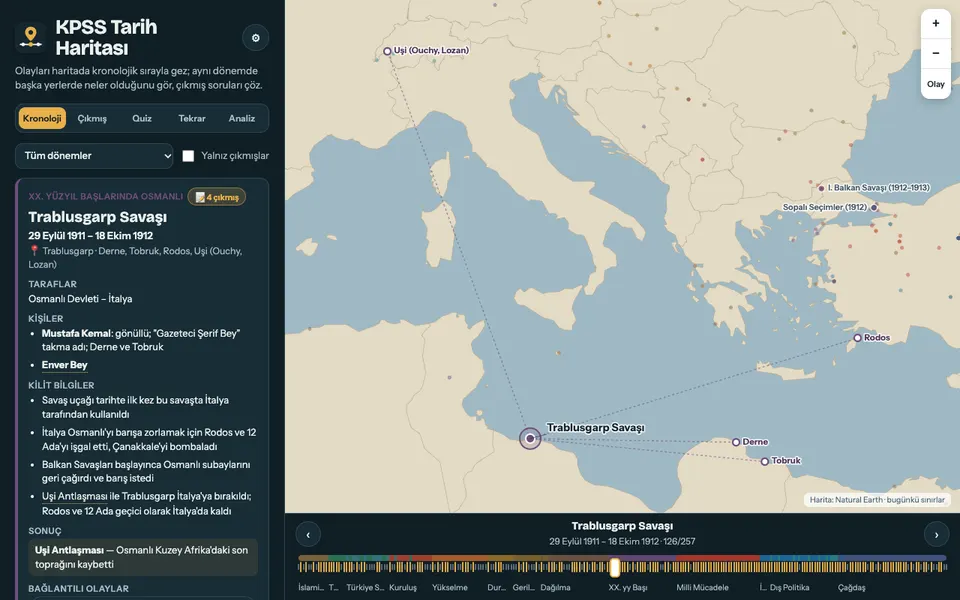Click the 4 çıkmış badge
Image resolution: width=960 pixels, height=600 pixels.
coord(217,197)
